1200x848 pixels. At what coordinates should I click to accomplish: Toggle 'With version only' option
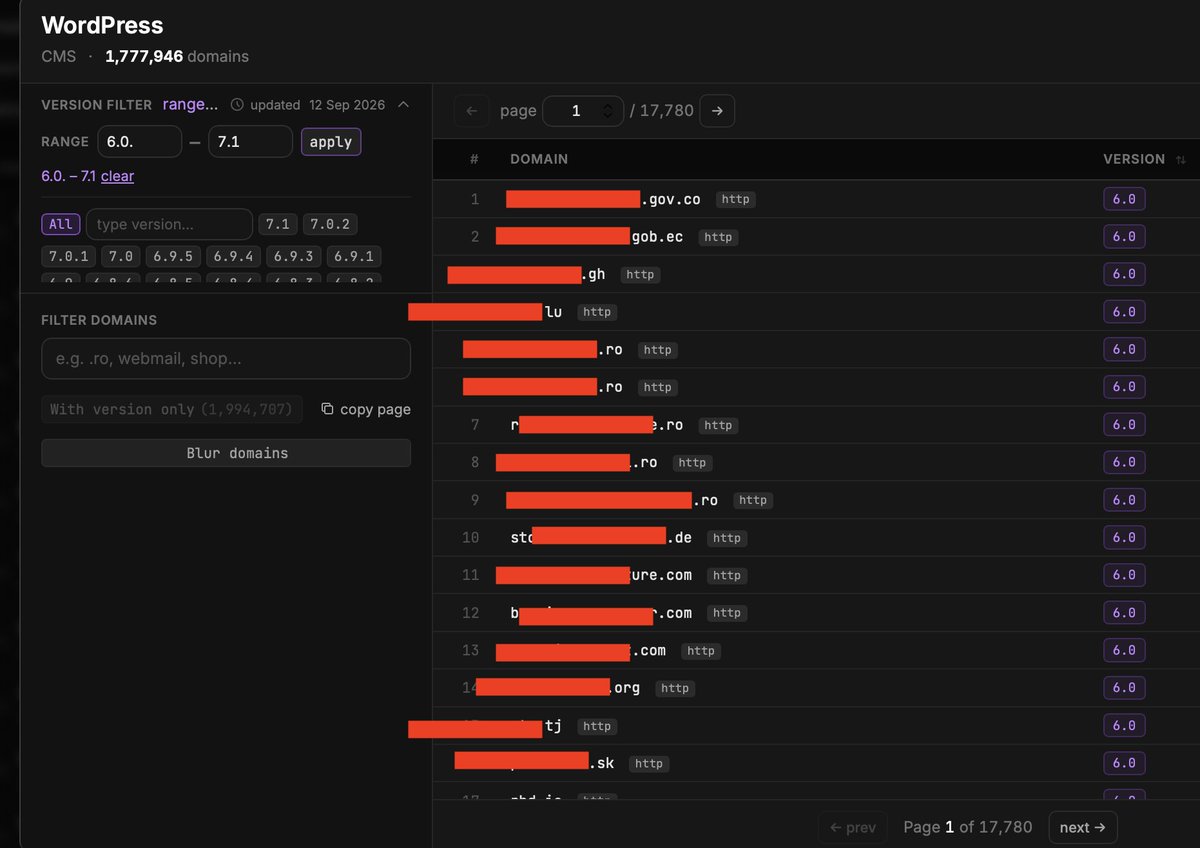pos(171,409)
